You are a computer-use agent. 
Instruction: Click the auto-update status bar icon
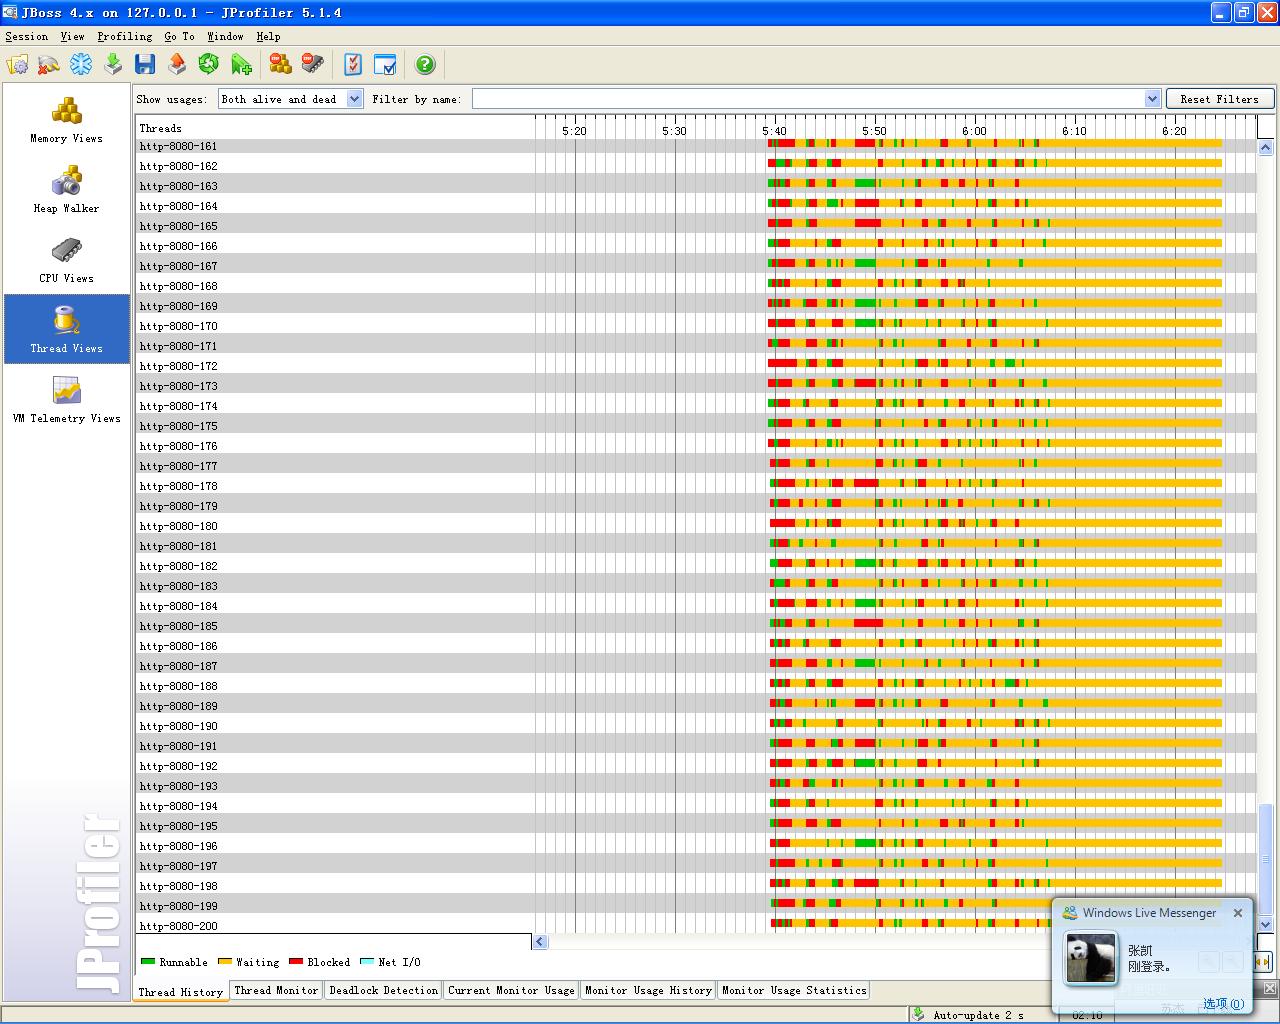[x=918, y=1014]
